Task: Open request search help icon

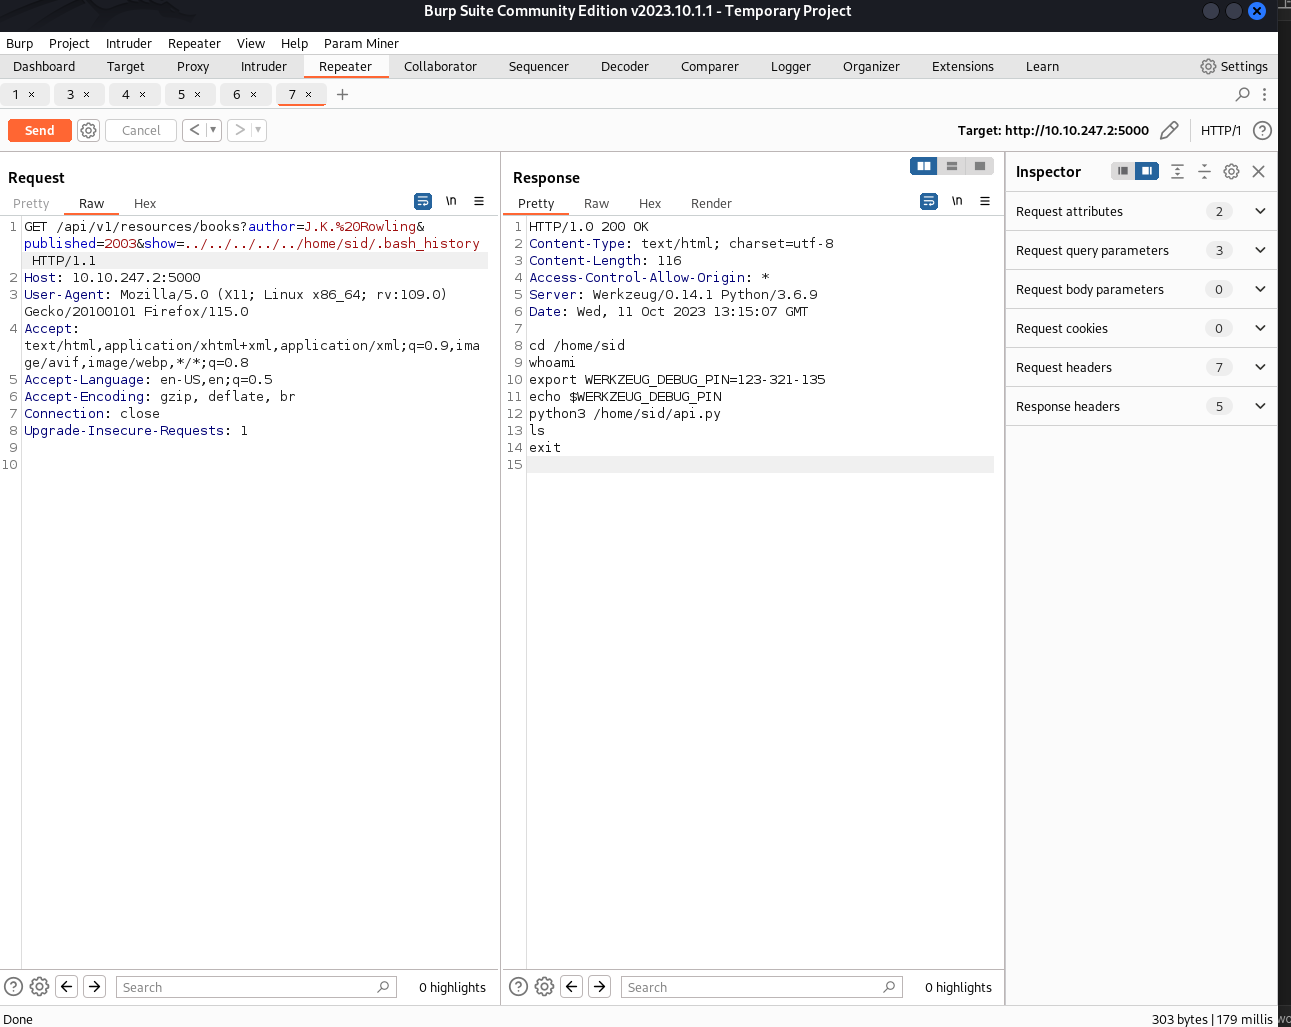Action: (13, 986)
